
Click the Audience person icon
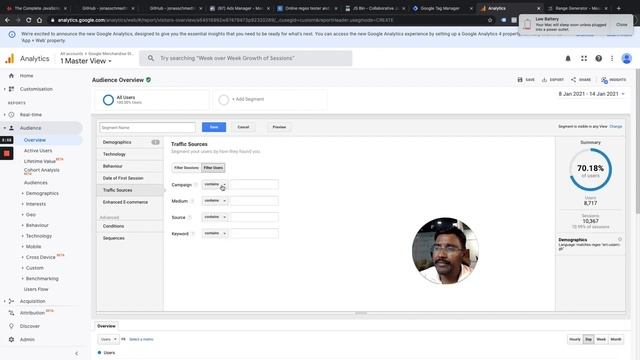click(x=11, y=128)
